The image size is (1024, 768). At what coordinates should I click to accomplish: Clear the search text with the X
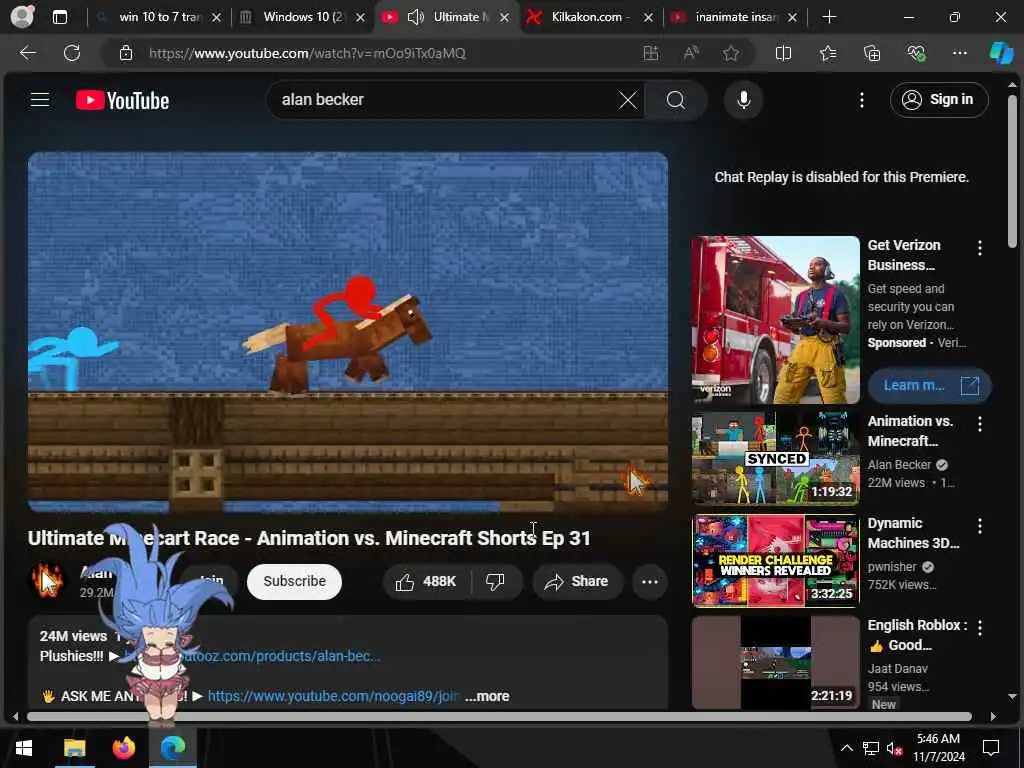(x=628, y=100)
